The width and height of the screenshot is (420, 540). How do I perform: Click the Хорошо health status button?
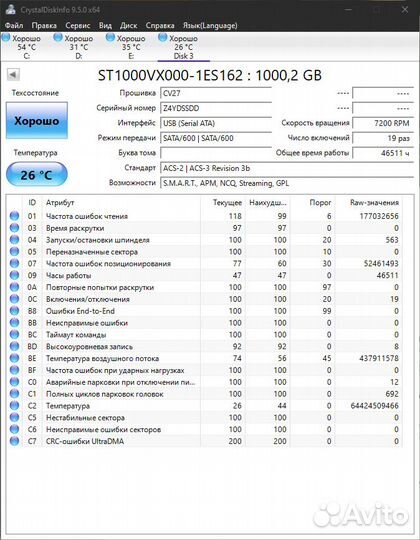[x=36, y=121]
